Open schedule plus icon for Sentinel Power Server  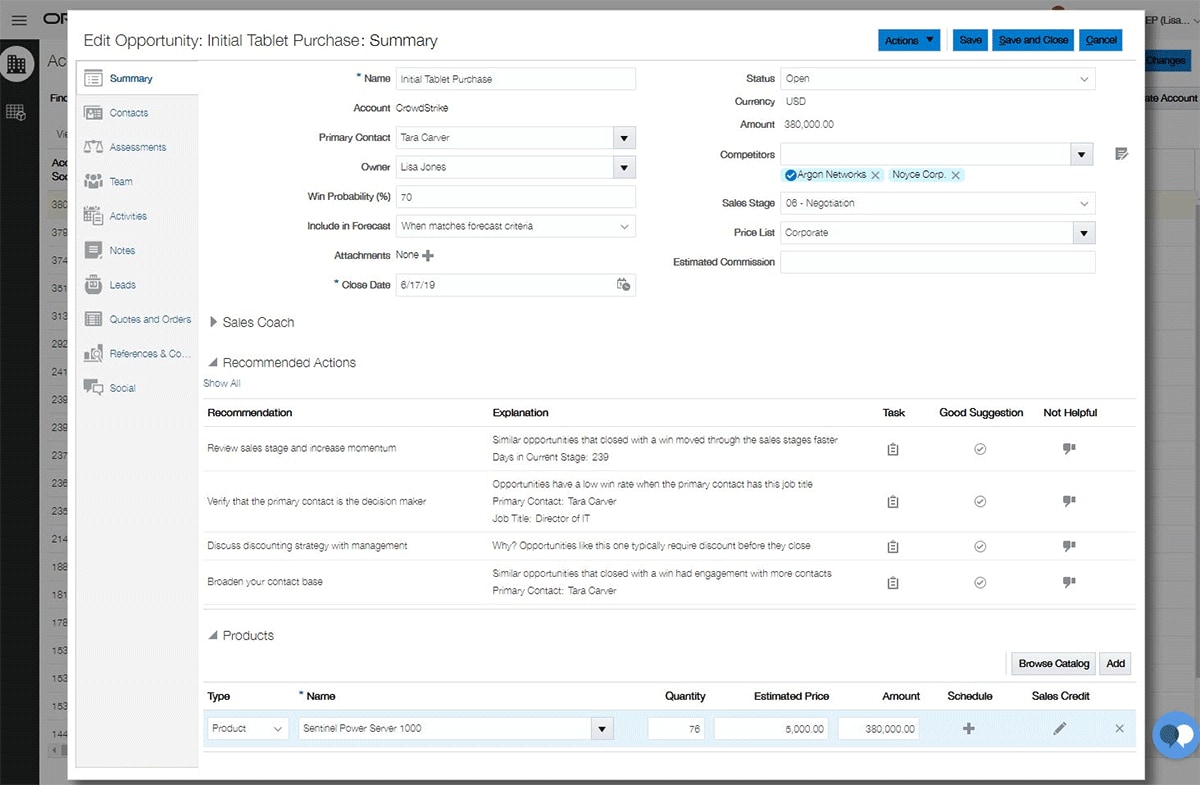[x=968, y=729]
